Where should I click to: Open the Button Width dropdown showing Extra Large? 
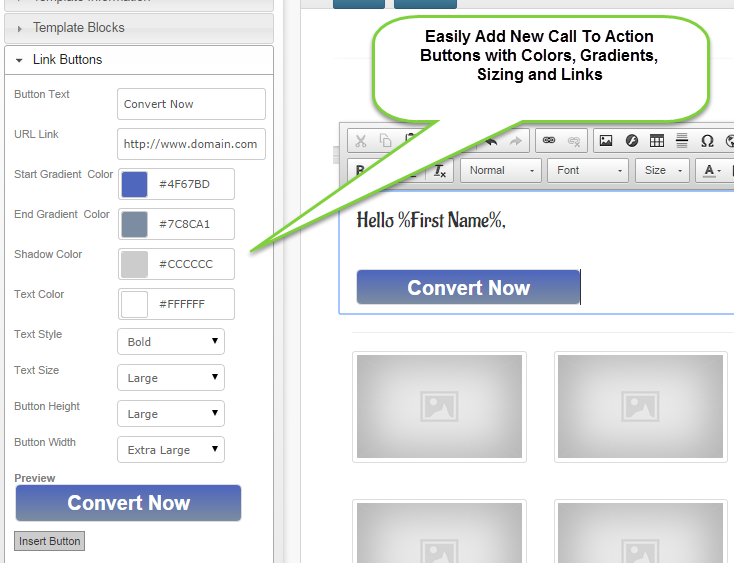(x=171, y=450)
